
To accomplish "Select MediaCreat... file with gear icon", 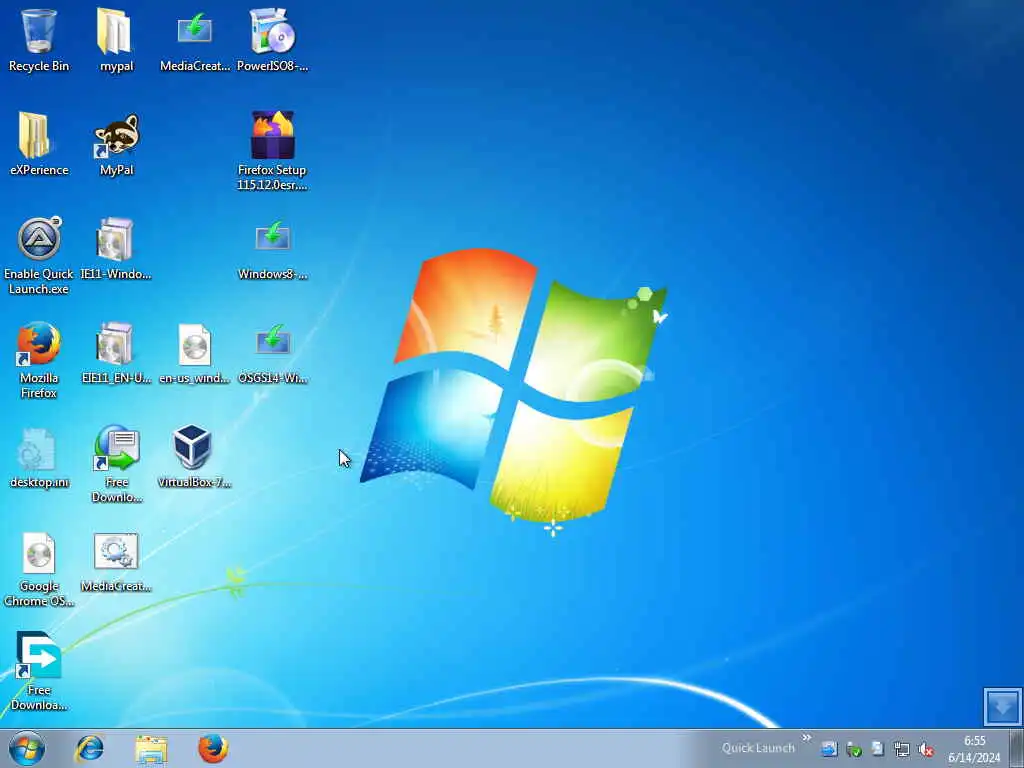I will coord(116,562).
